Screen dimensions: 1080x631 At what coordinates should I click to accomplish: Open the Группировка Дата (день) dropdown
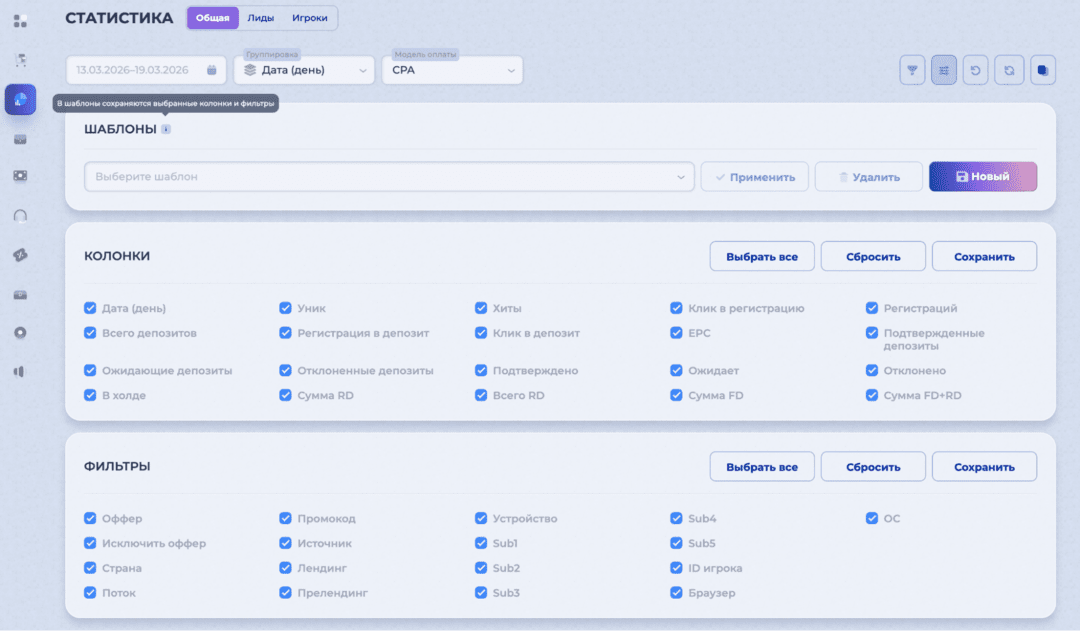click(304, 70)
